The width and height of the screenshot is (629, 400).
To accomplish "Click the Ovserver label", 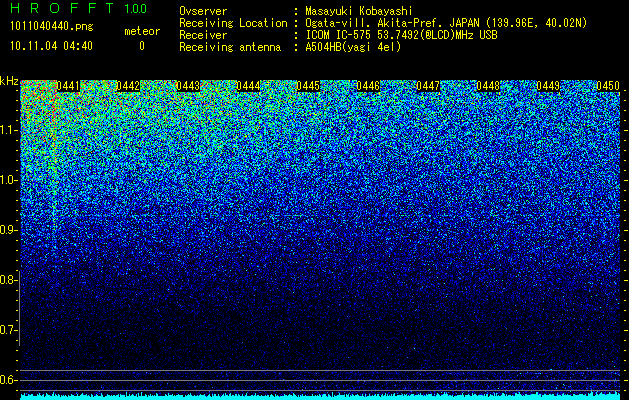I will tap(203, 11).
